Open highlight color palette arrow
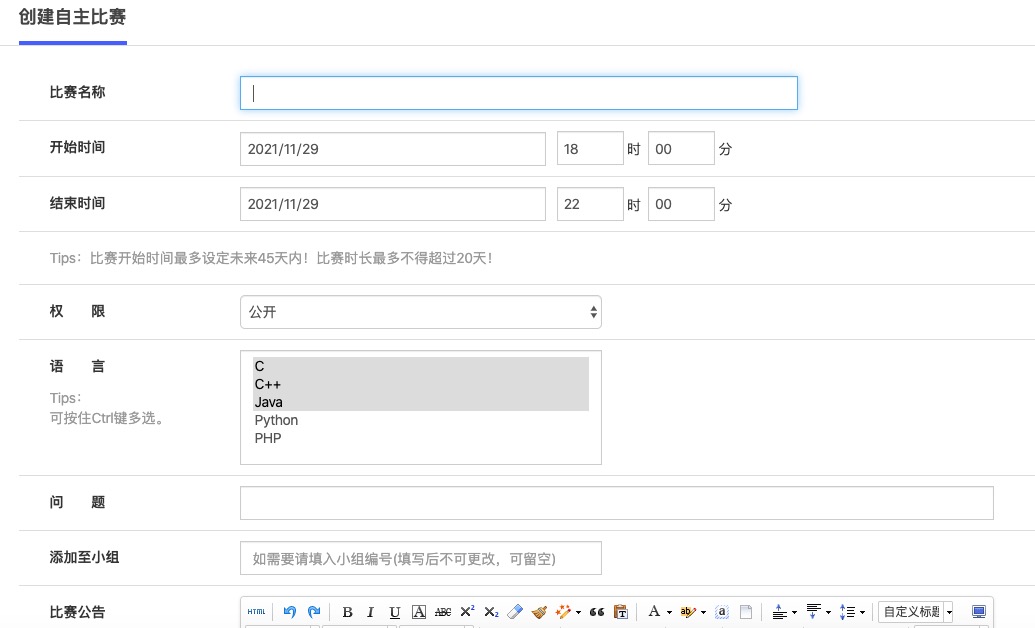The width and height of the screenshot is (1035, 628). pyautogui.click(x=703, y=612)
